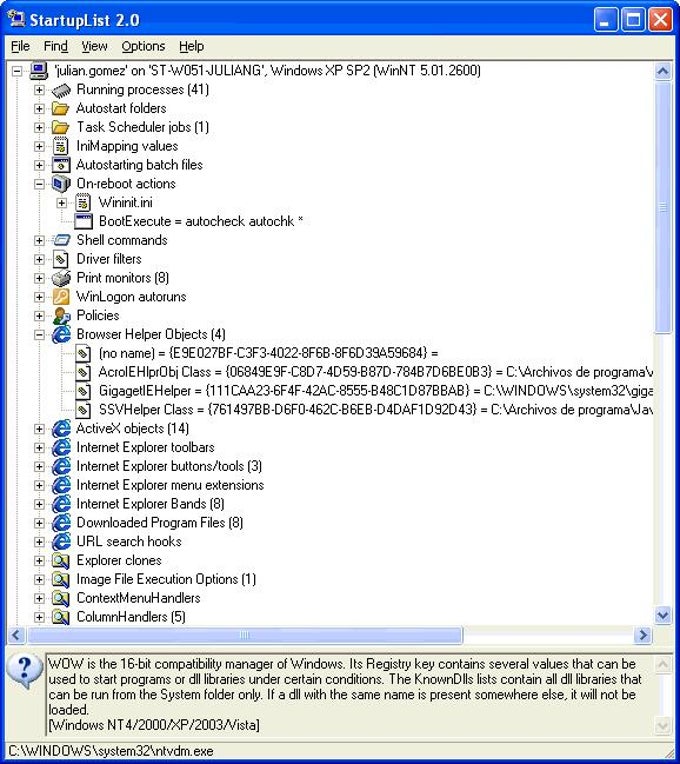Click the Internet Explorer Bands icon

[61, 504]
